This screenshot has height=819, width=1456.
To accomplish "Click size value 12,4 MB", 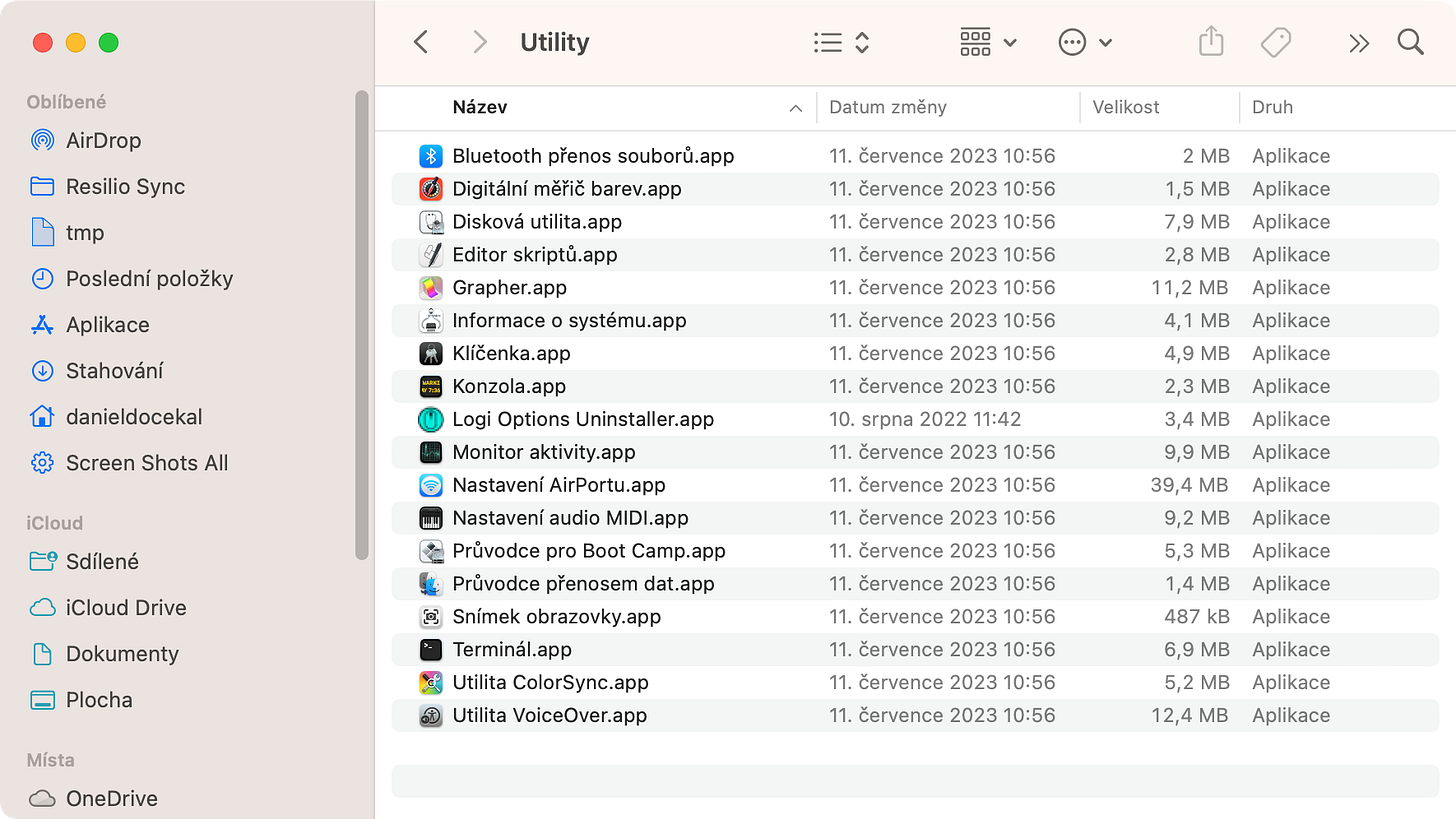I will coord(1189,716).
